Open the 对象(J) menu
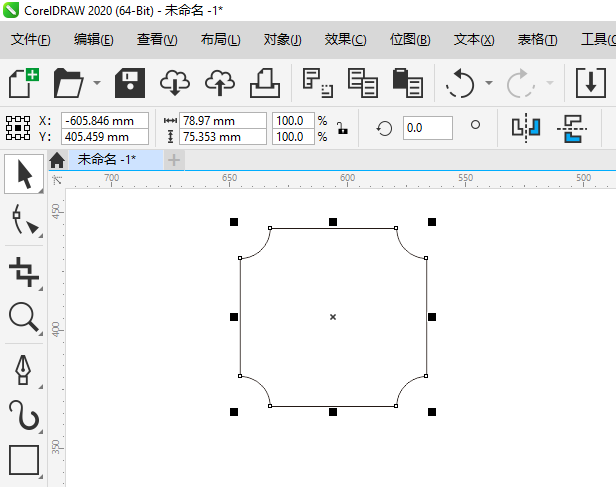Image resolution: width=616 pixels, height=487 pixels. 282,40
